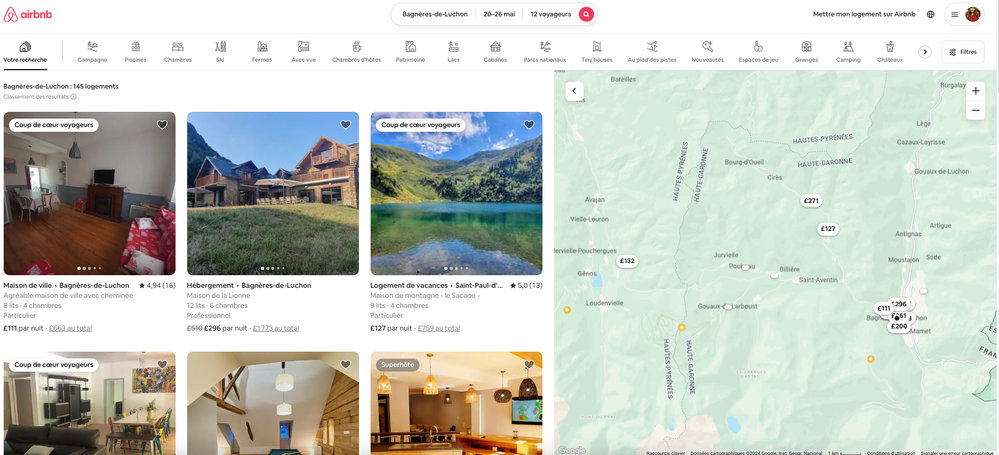
Task: Click the red search magnifier icon
Action: pos(586,14)
